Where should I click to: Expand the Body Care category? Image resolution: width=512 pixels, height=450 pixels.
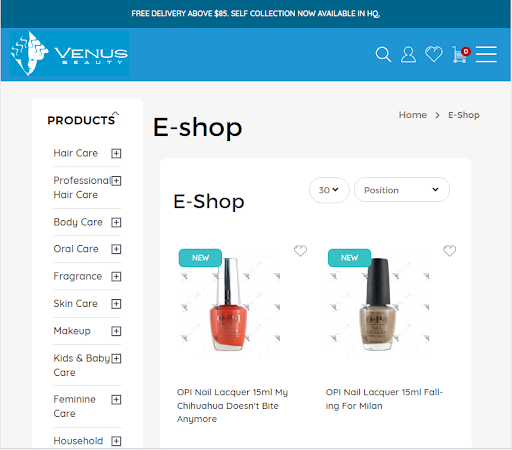tap(116, 222)
